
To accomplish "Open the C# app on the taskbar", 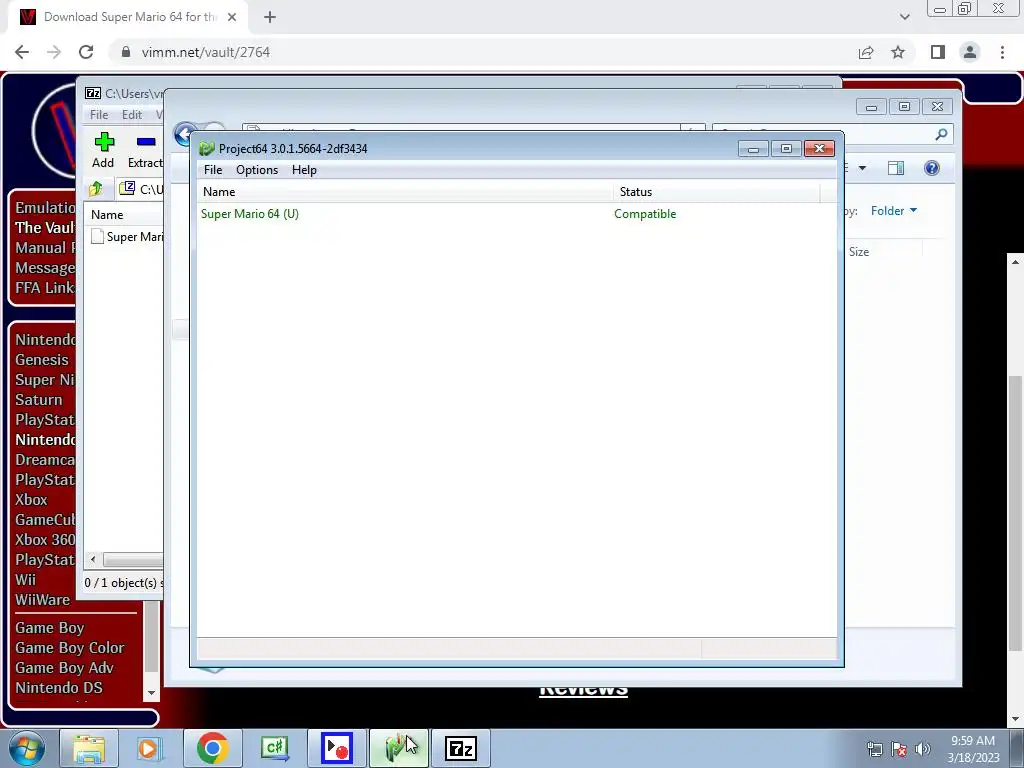I will click(x=274, y=748).
